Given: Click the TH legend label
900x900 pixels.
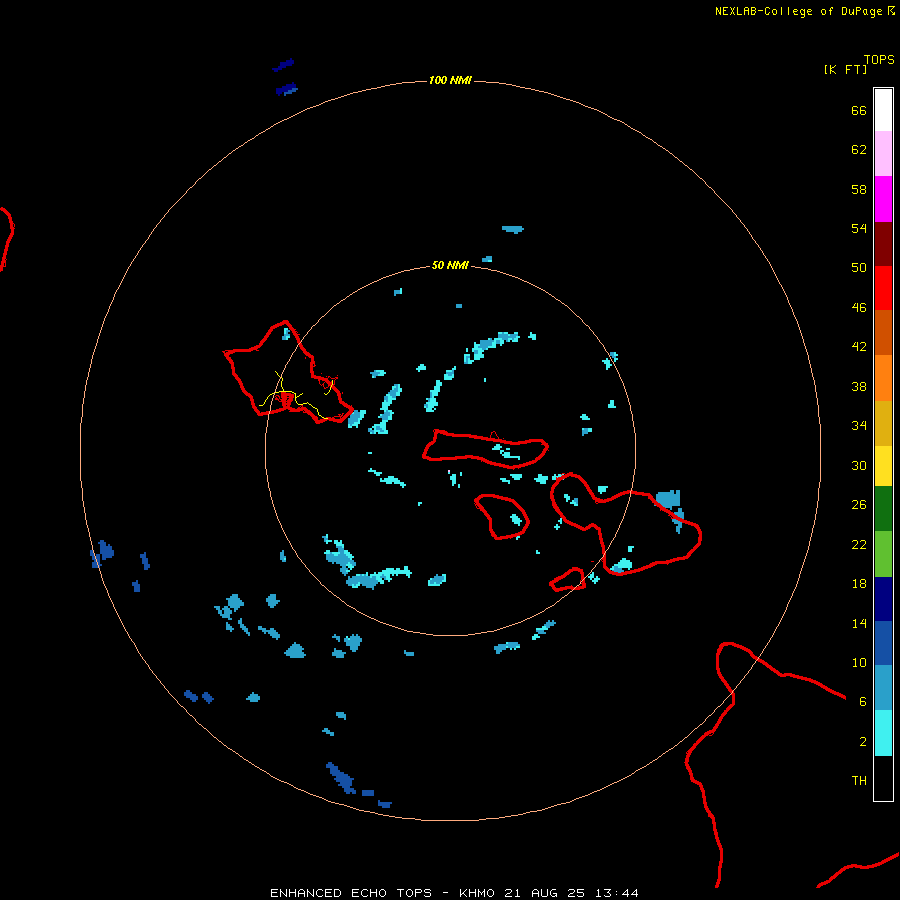Looking at the screenshot, I should point(859,781).
